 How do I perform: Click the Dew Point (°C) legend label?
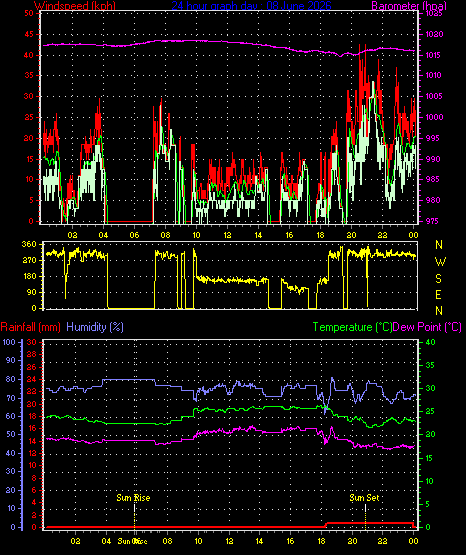[427, 327]
